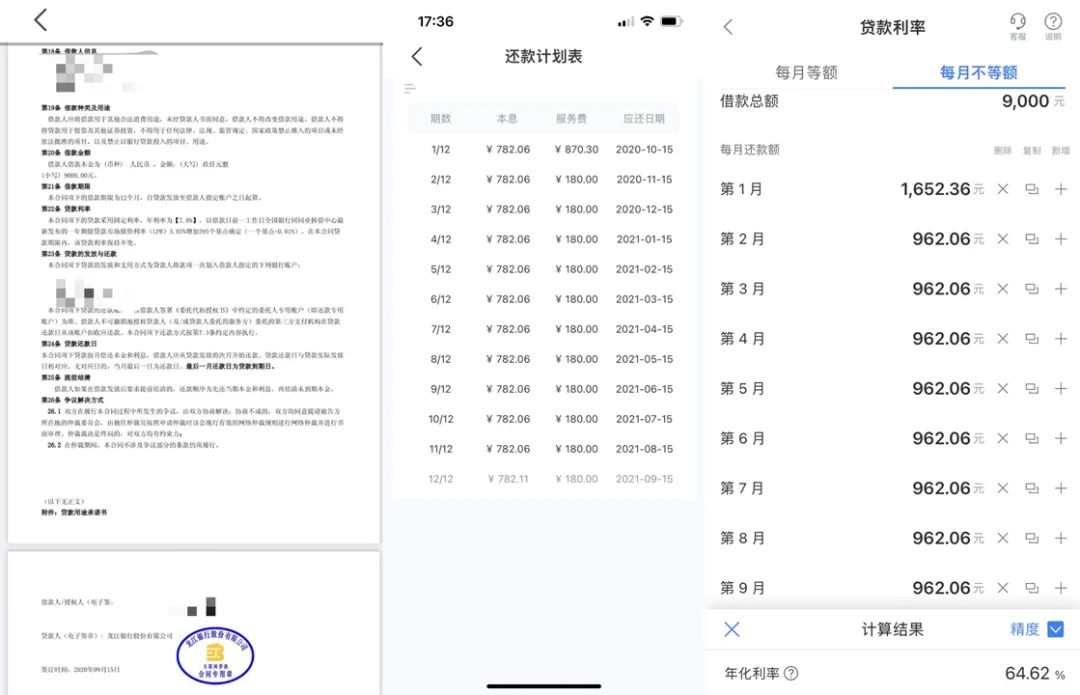Screen dimensions: 1080x695
Task: Click the back arrow above the contract document
Action: tap(40, 20)
